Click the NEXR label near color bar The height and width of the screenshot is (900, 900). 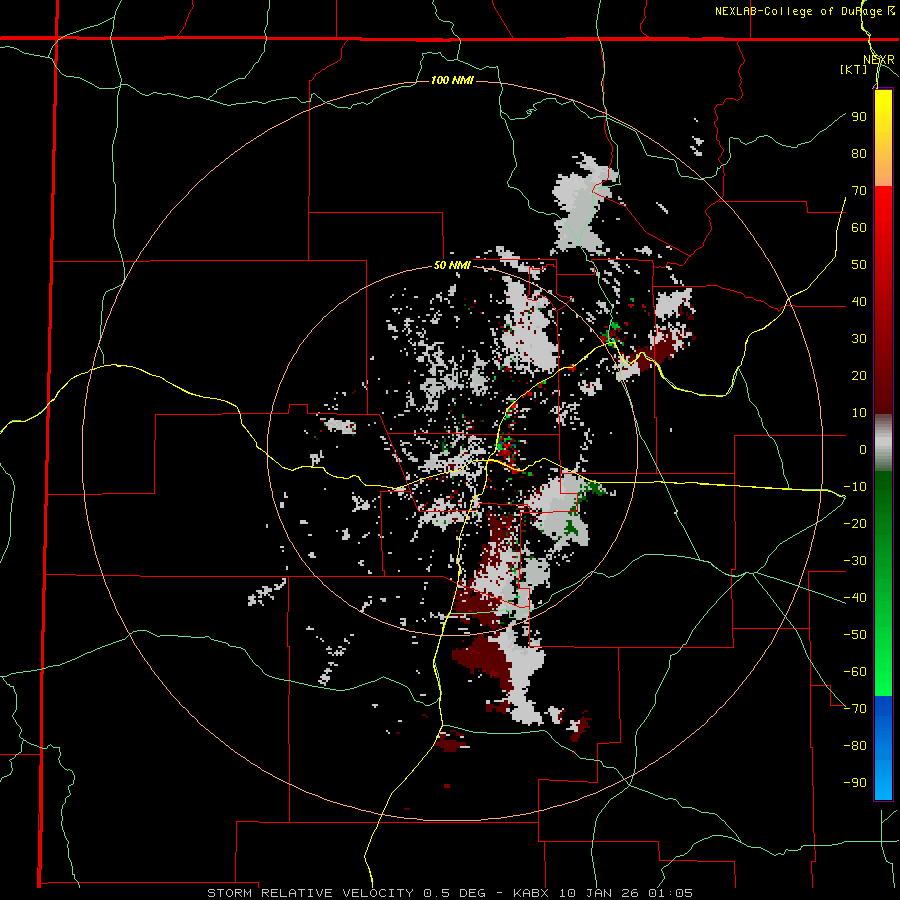[x=878, y=60]
